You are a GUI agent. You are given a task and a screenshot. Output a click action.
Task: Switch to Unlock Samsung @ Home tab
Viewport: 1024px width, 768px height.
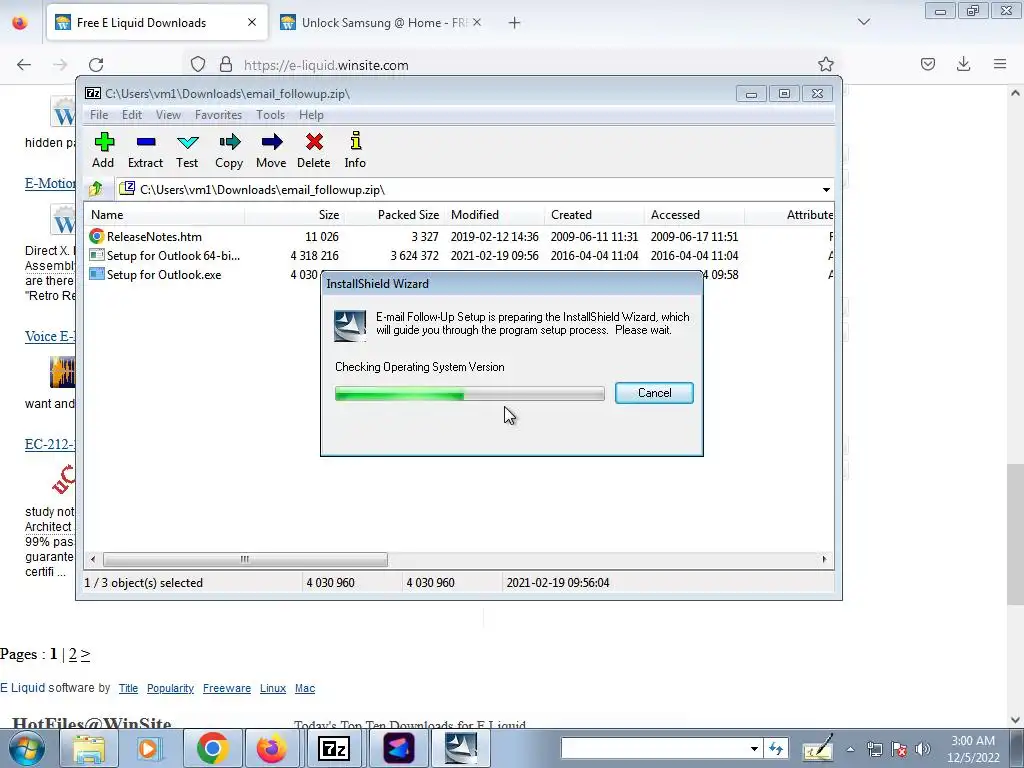click(x=384, y=23)
